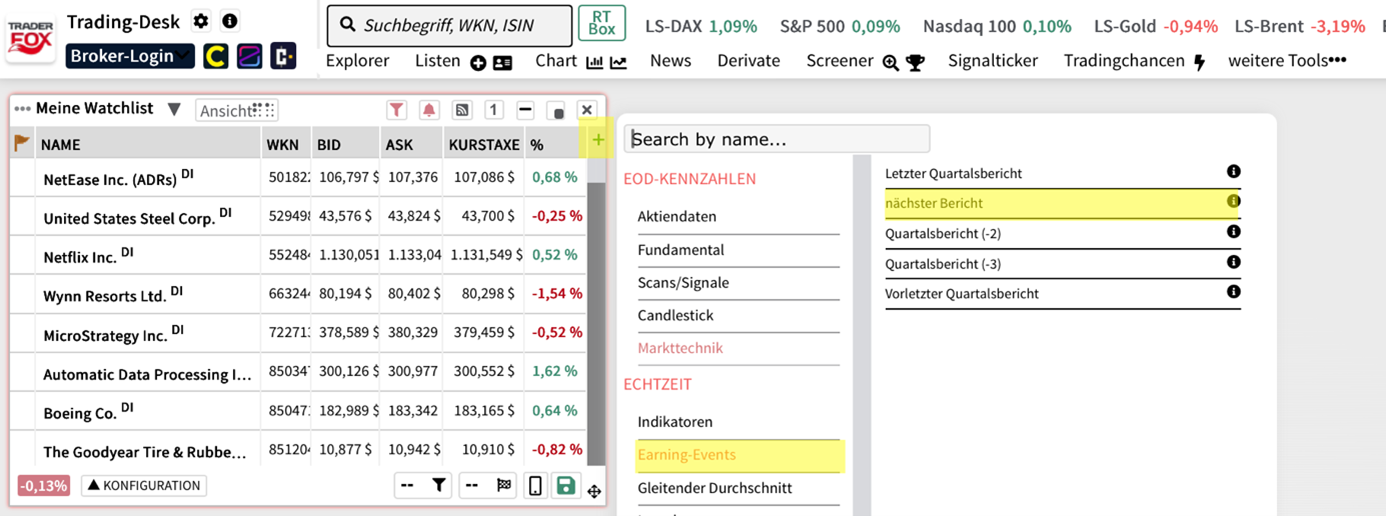The height and width of the screenshot is (516, 1386).
Task: Open Trading-Desk settings gear
Action: pyautogui.click(x=201, y=21)
